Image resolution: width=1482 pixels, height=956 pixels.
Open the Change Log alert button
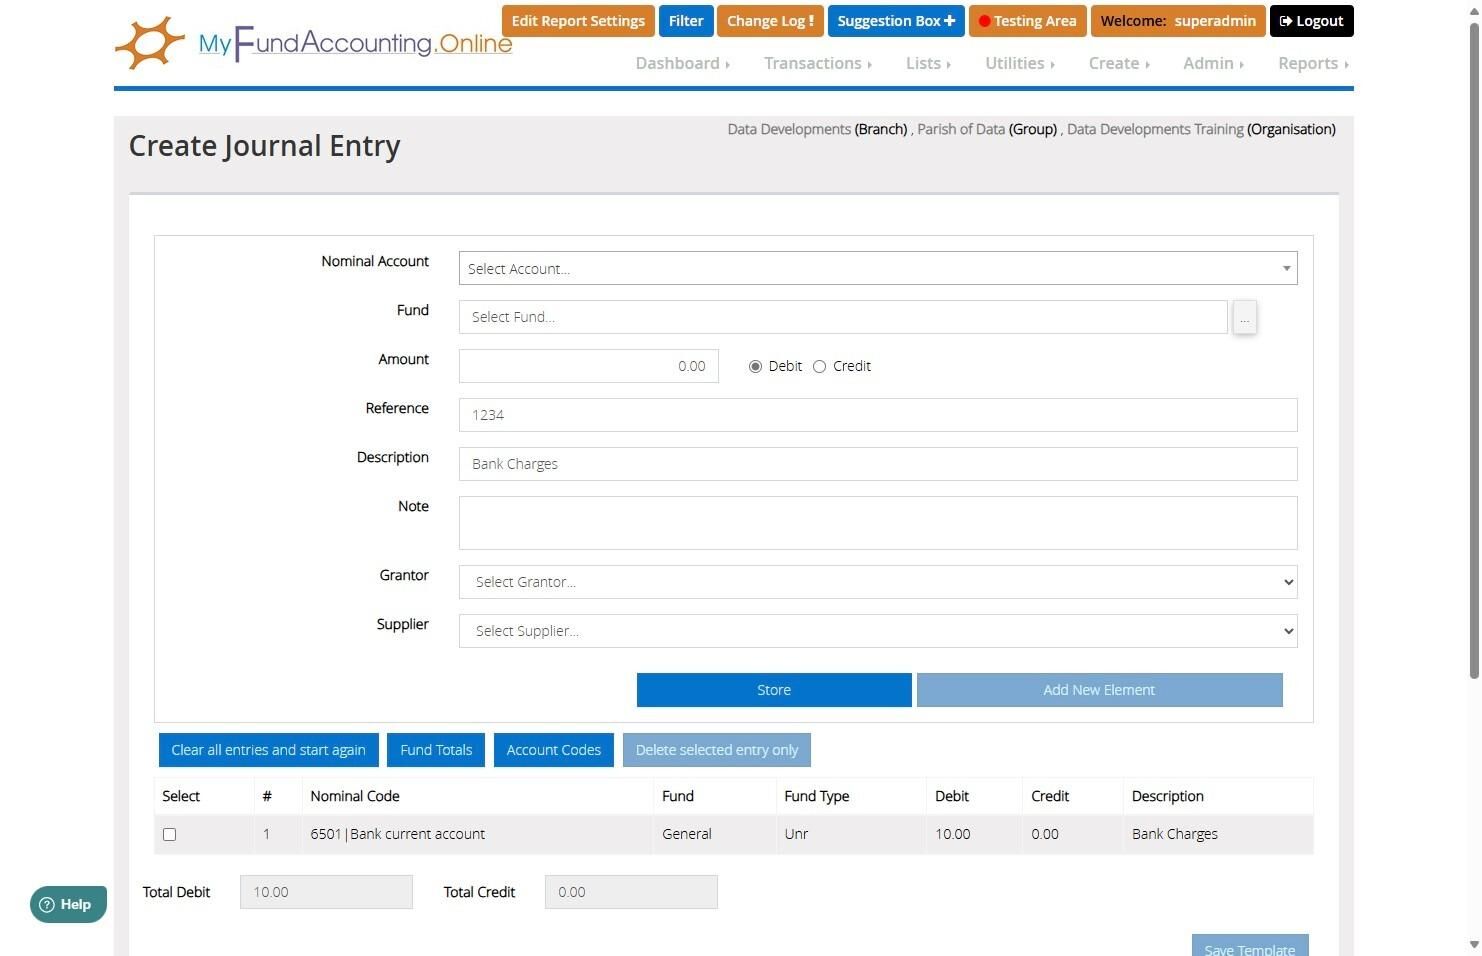(x=770, y=21)
